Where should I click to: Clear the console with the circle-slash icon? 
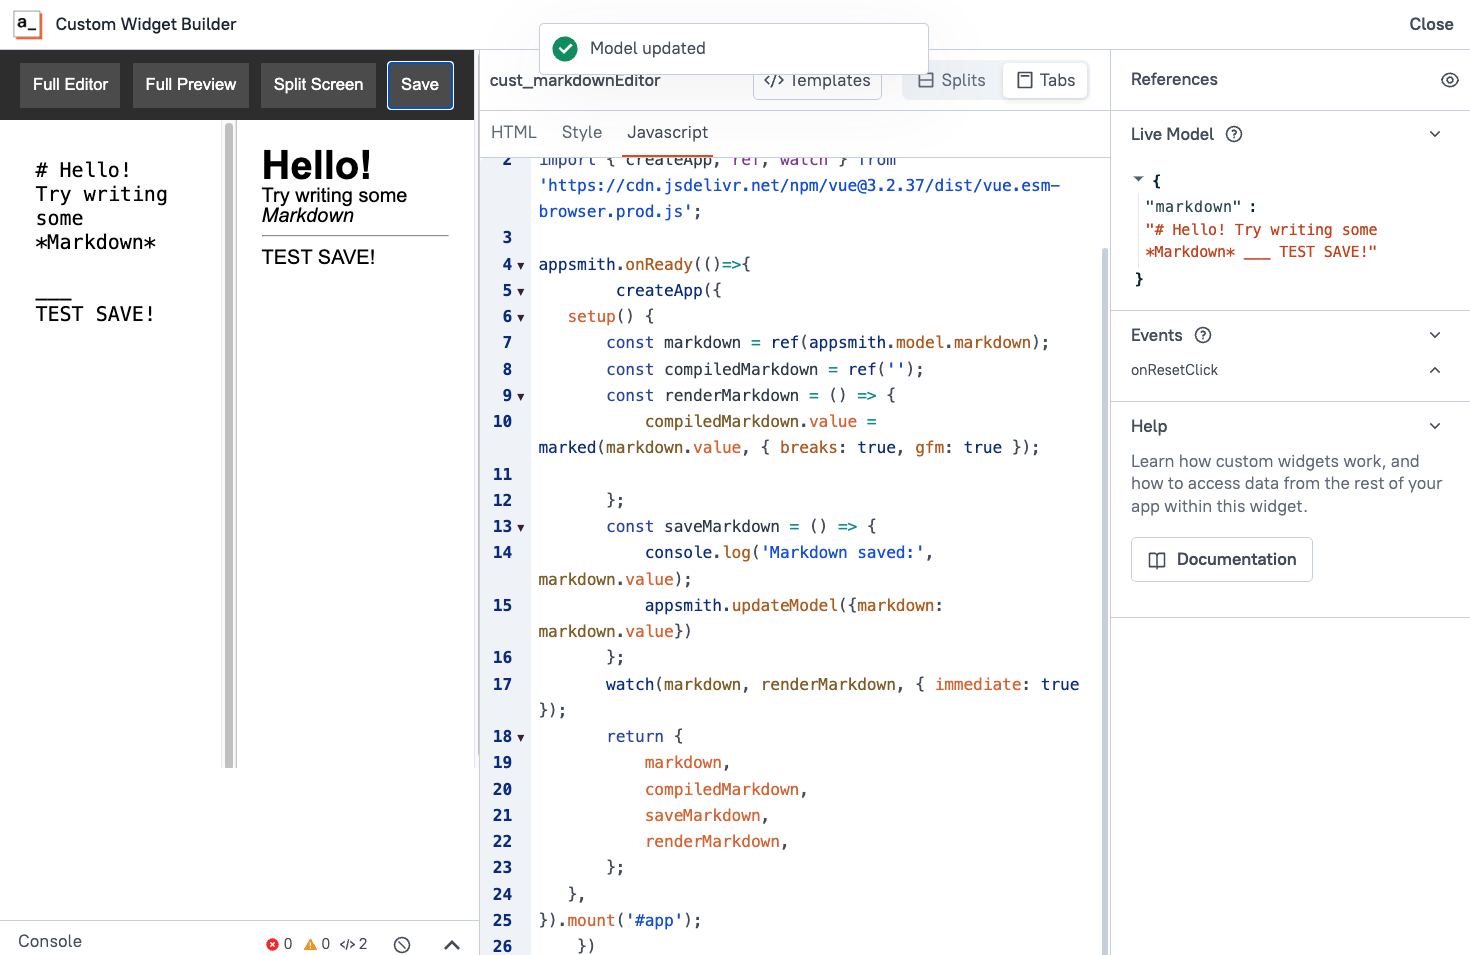402,944
